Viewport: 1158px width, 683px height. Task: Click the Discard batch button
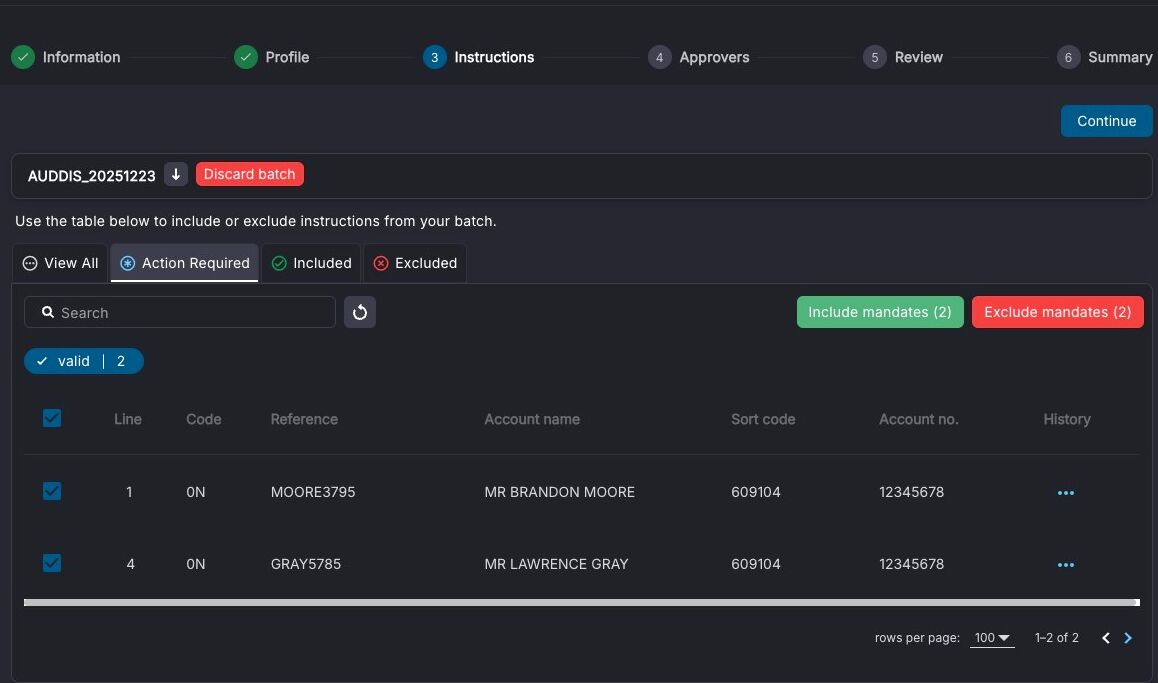click(x=250, y=174)
